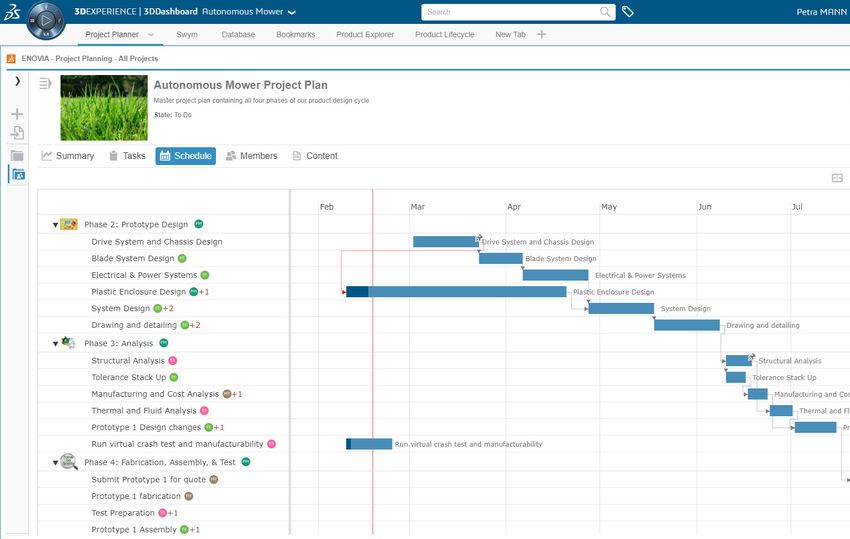Screen dimensions: 850x539
Task: Click the import document icon in sidebar
Action: click(x=17, y=133)
